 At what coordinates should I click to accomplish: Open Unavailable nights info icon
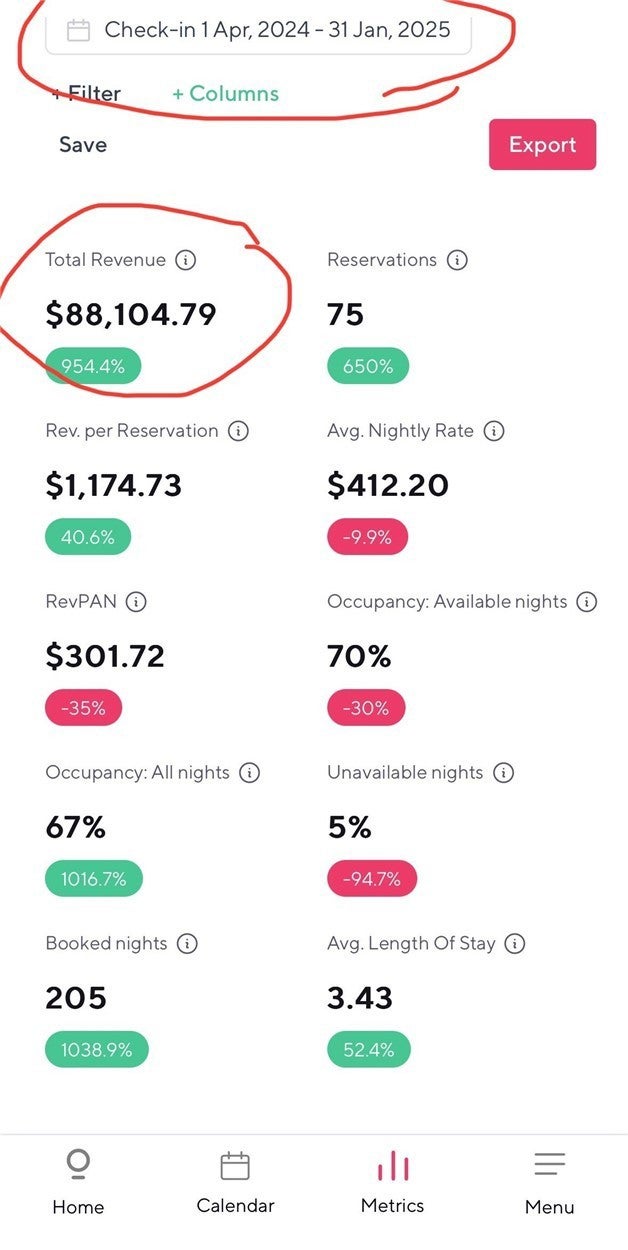504,773
